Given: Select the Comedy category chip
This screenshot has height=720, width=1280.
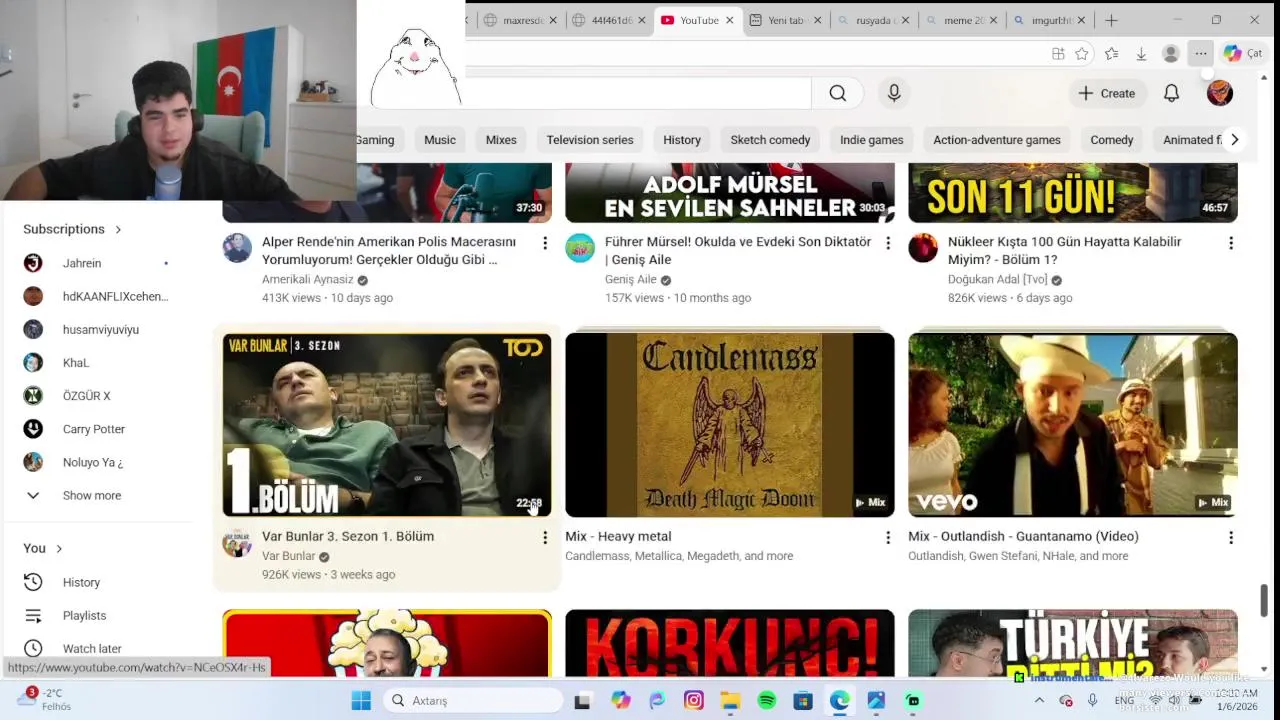Looking at the screenshot, I should click(x=1112, y=140).
